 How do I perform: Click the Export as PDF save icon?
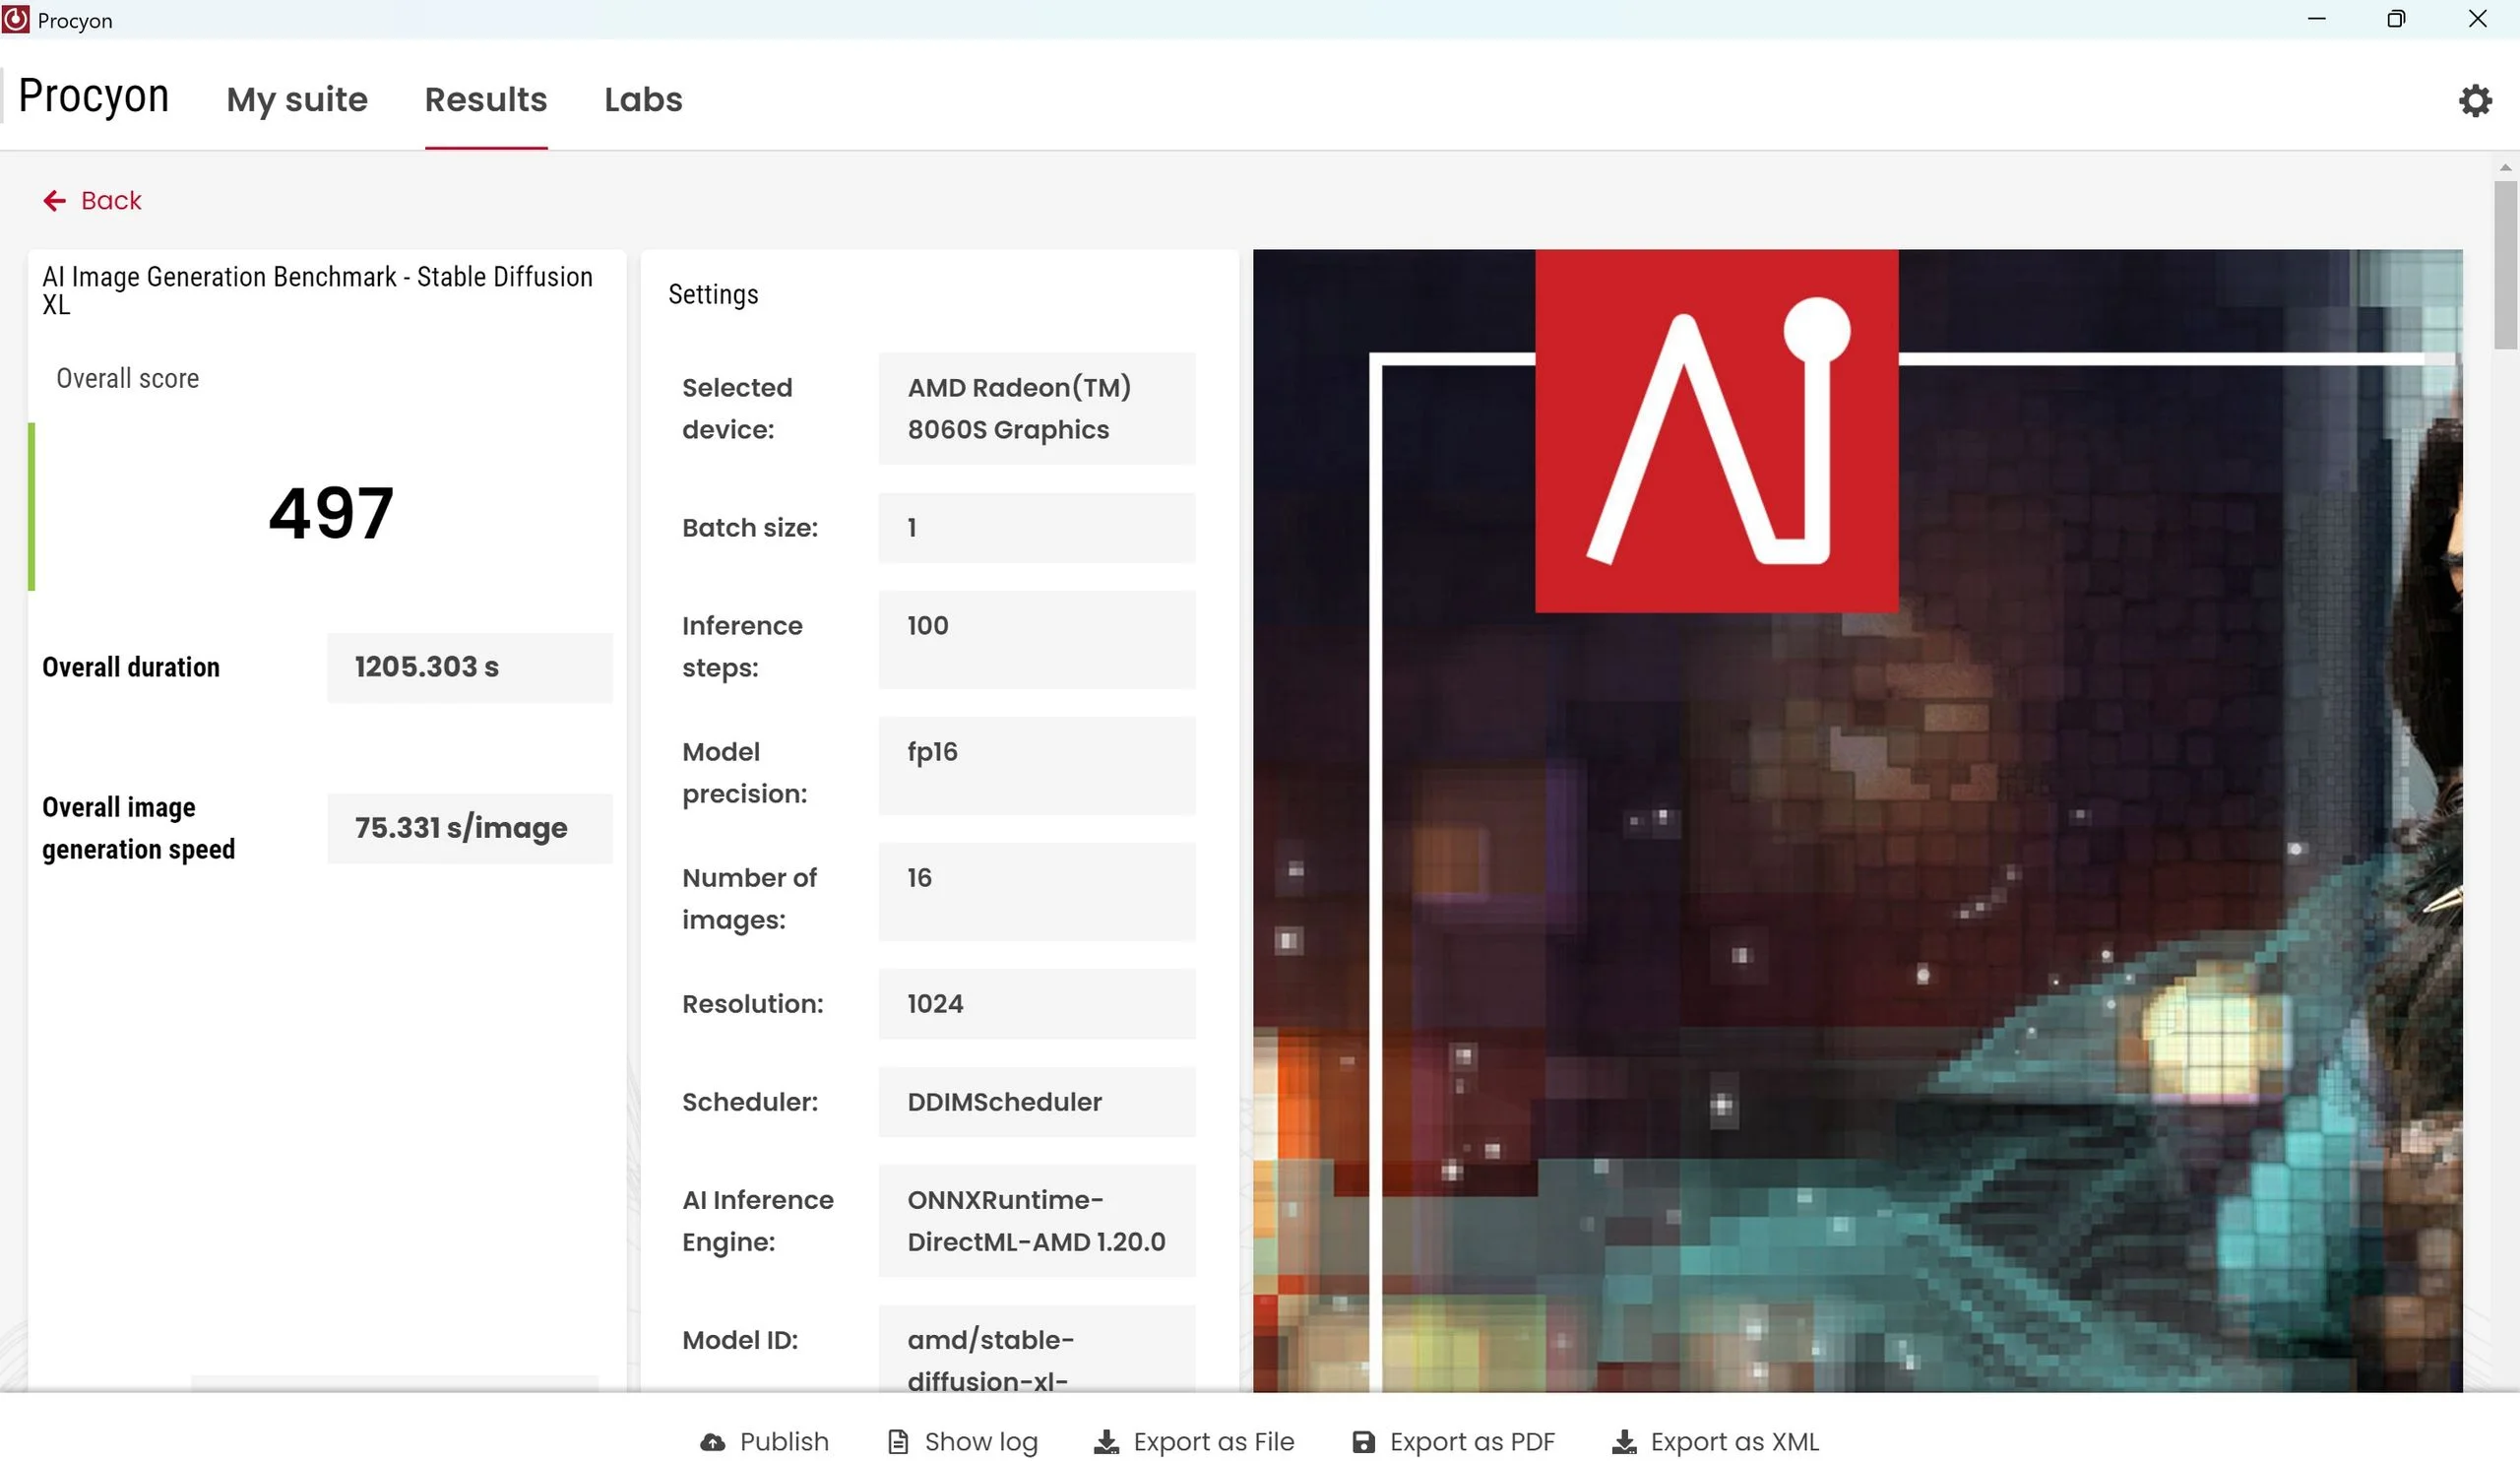[x=1362, y=1441]
